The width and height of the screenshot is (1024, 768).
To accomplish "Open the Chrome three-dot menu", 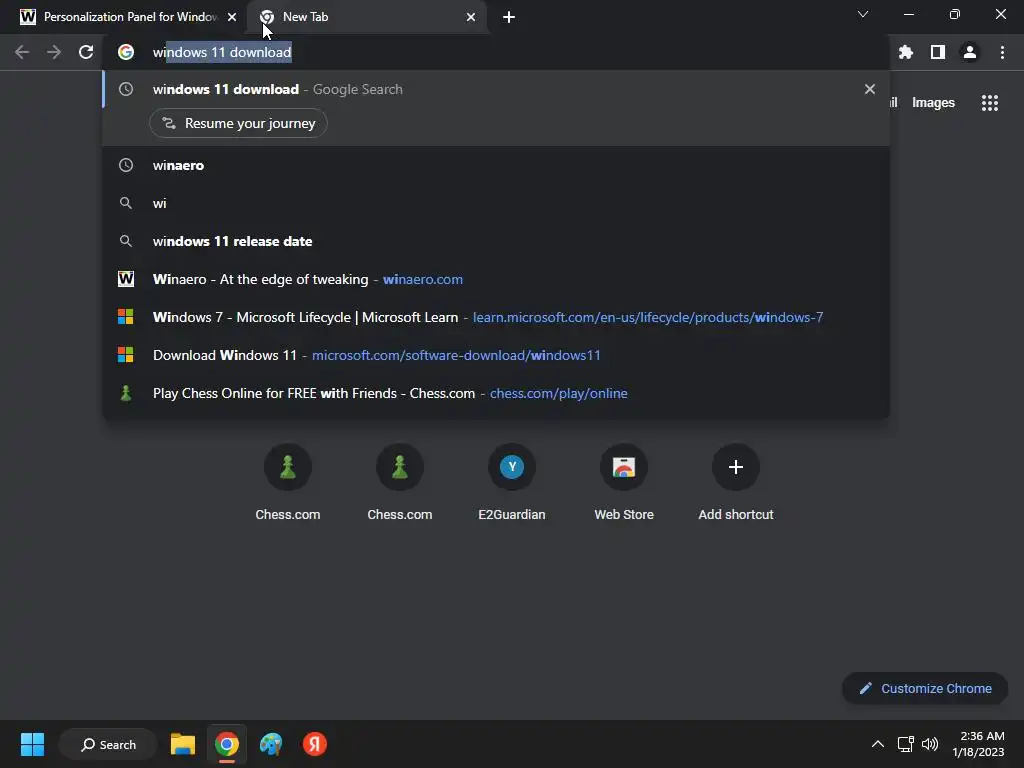I will (1002, 52).
